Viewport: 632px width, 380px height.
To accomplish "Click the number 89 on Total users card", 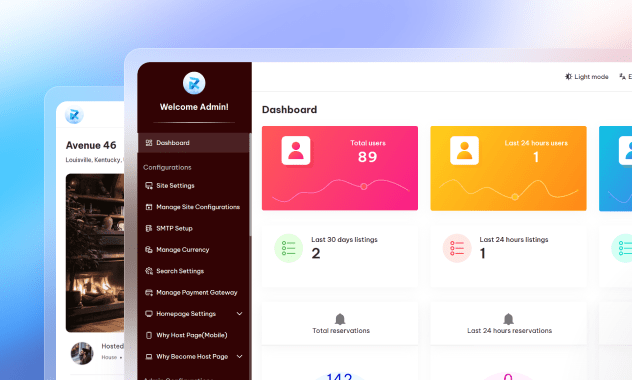I will [368, 157].
